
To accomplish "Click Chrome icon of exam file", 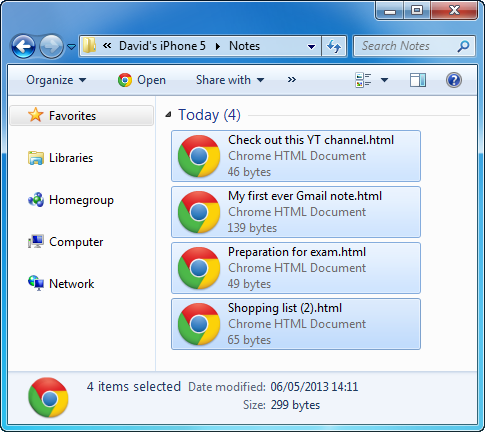I will point(199,268).
